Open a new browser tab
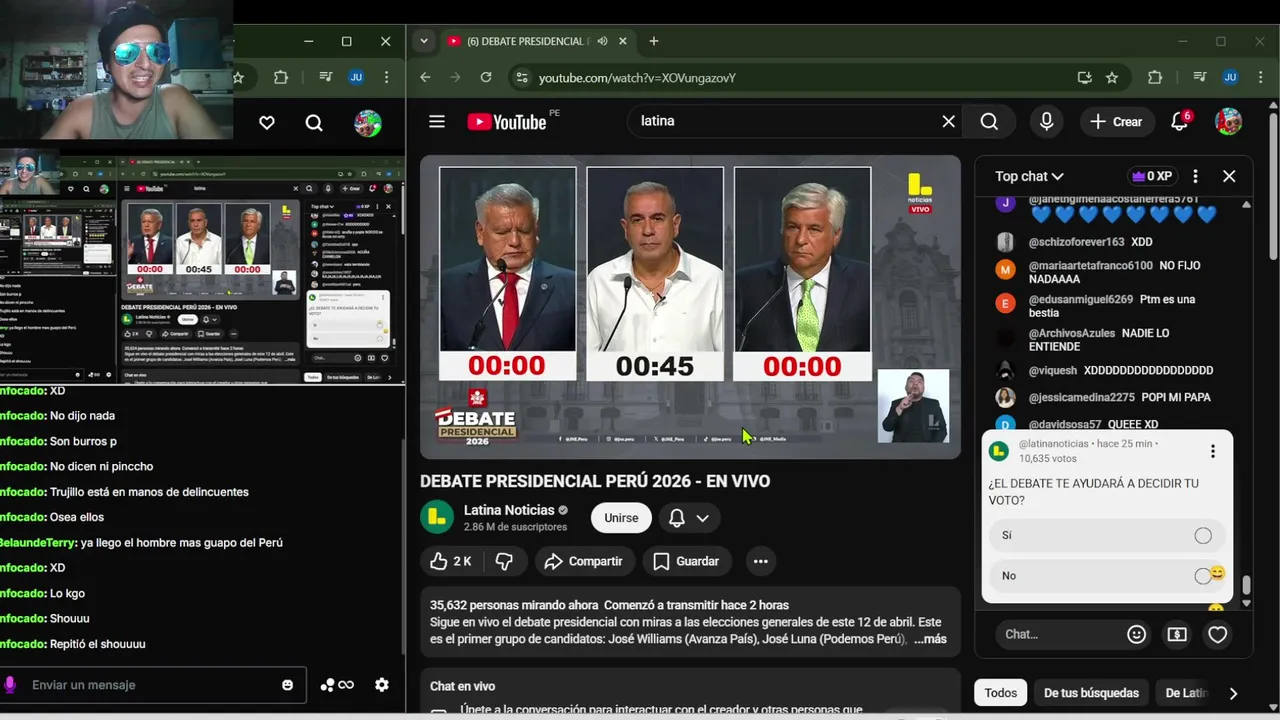 point(654,41)
